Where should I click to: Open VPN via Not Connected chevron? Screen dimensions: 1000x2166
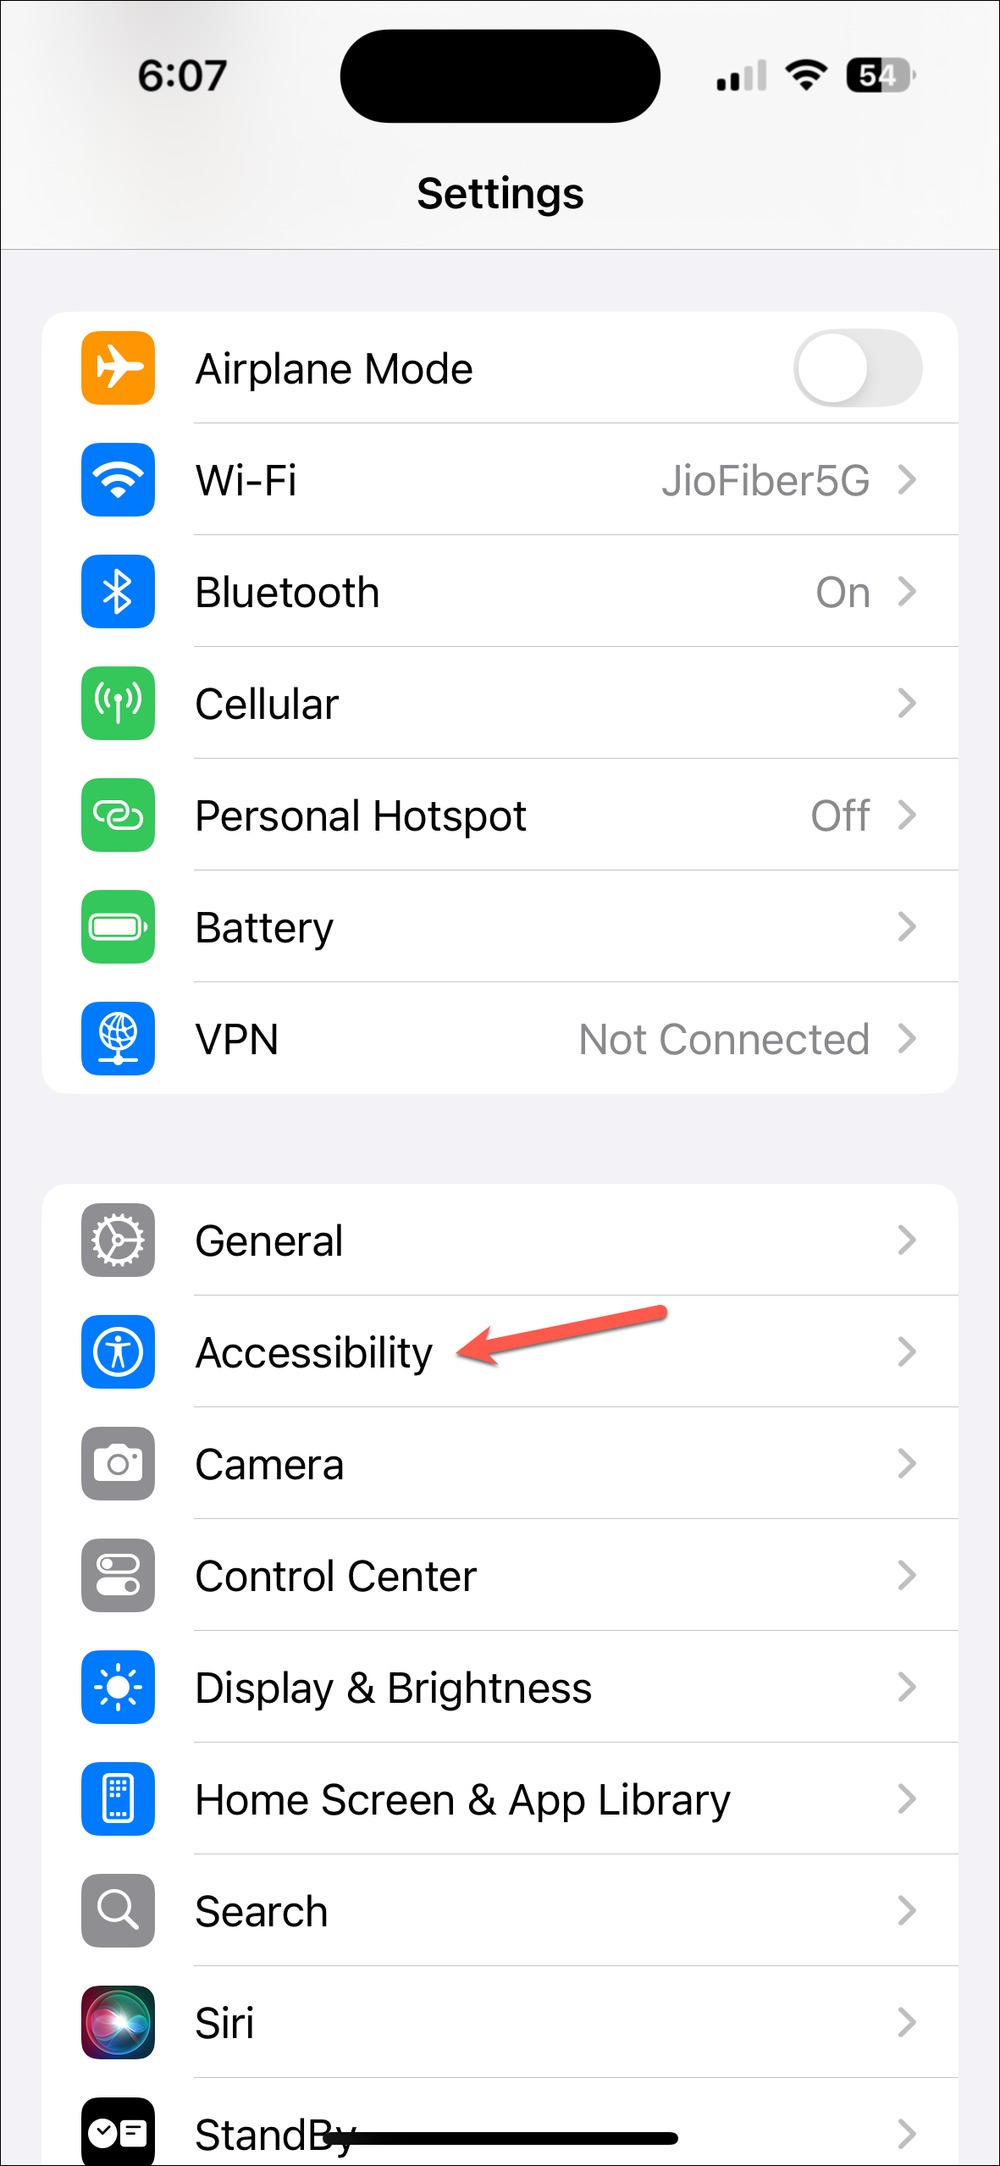click(907, 1039)
